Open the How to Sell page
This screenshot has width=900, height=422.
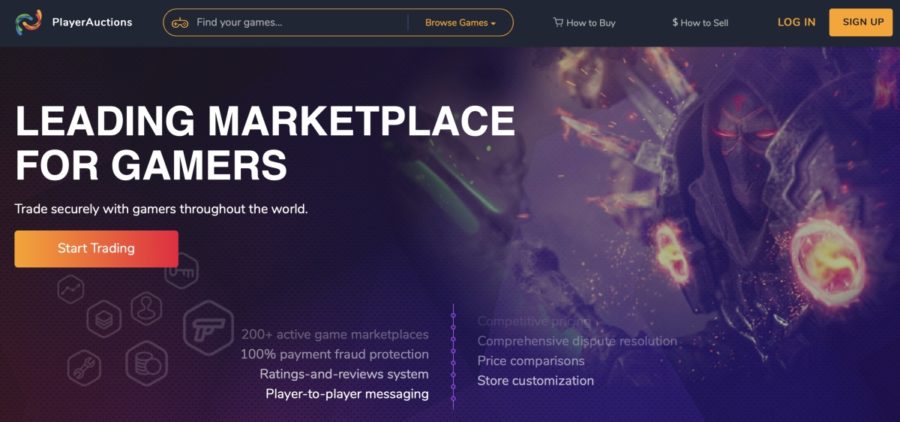point(704,22)
